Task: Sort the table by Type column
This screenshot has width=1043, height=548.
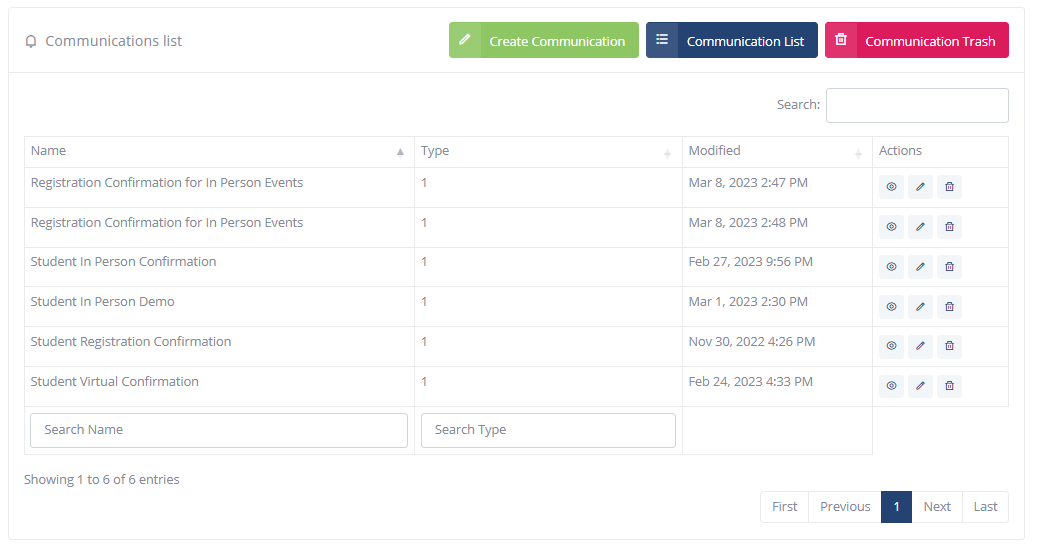Action: point(547,151)
